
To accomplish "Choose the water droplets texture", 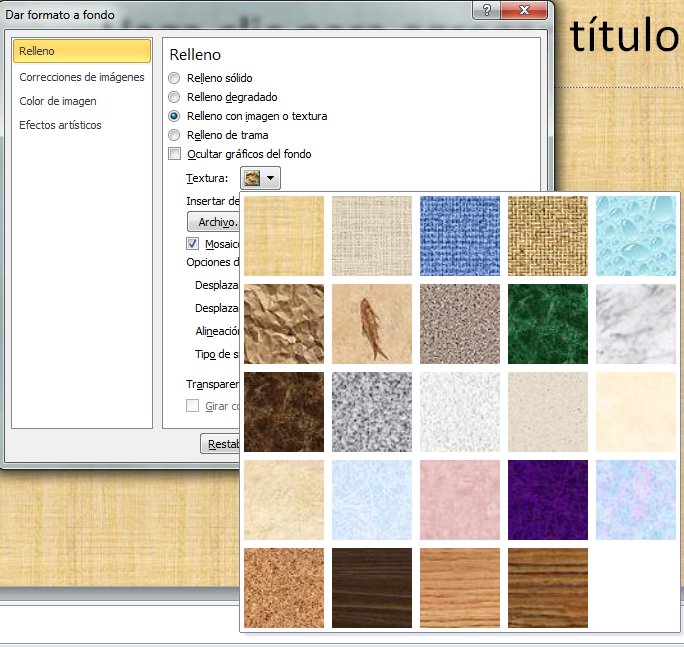I will pos(636,236).
